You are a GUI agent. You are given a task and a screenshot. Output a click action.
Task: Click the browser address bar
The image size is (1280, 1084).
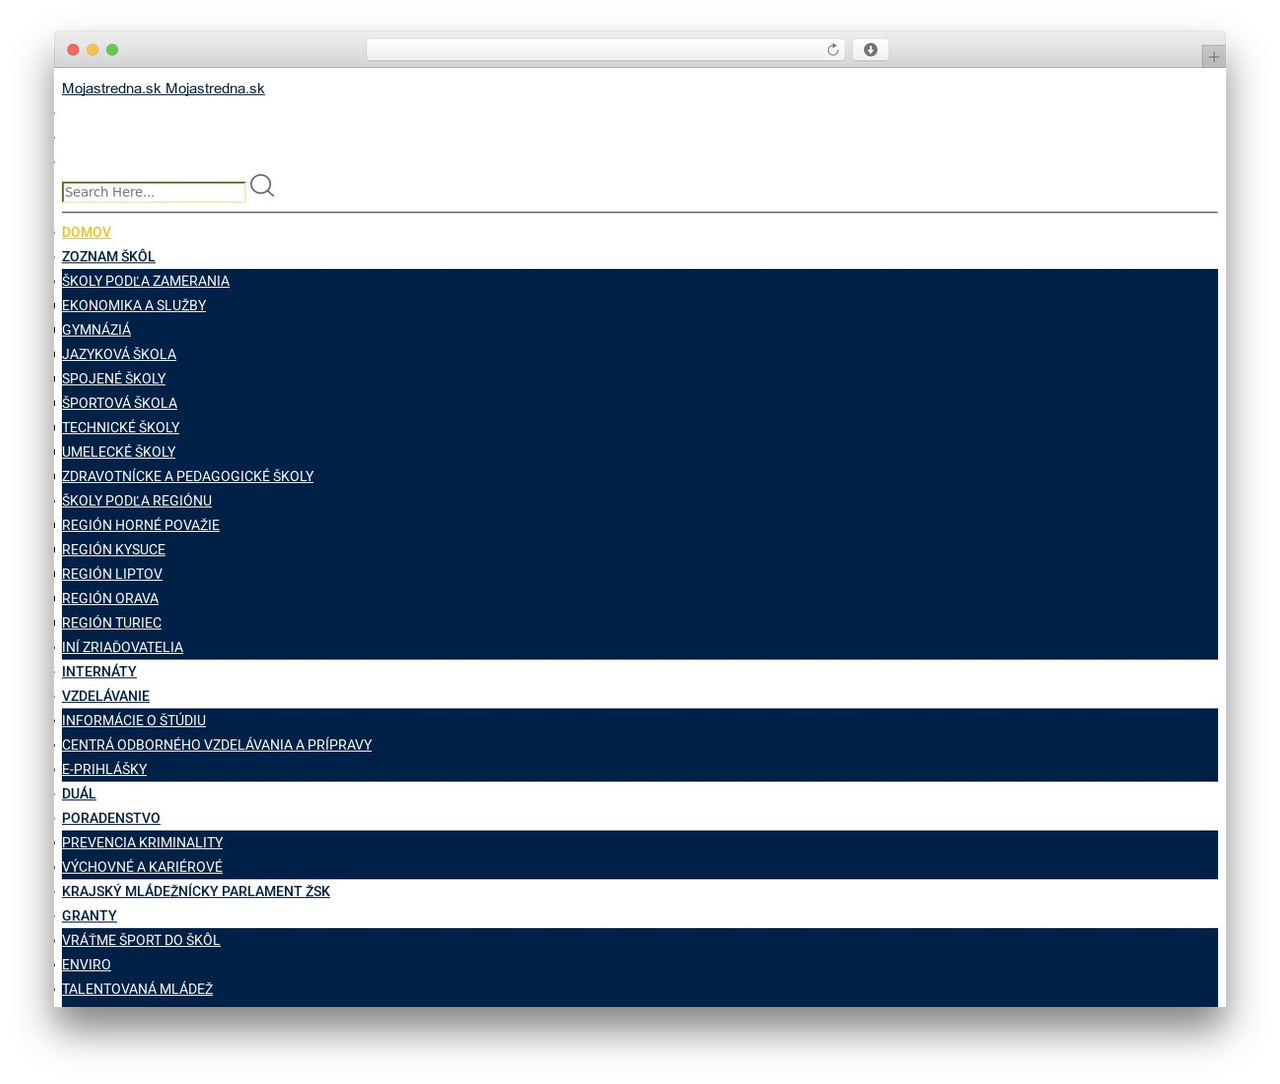605,50
